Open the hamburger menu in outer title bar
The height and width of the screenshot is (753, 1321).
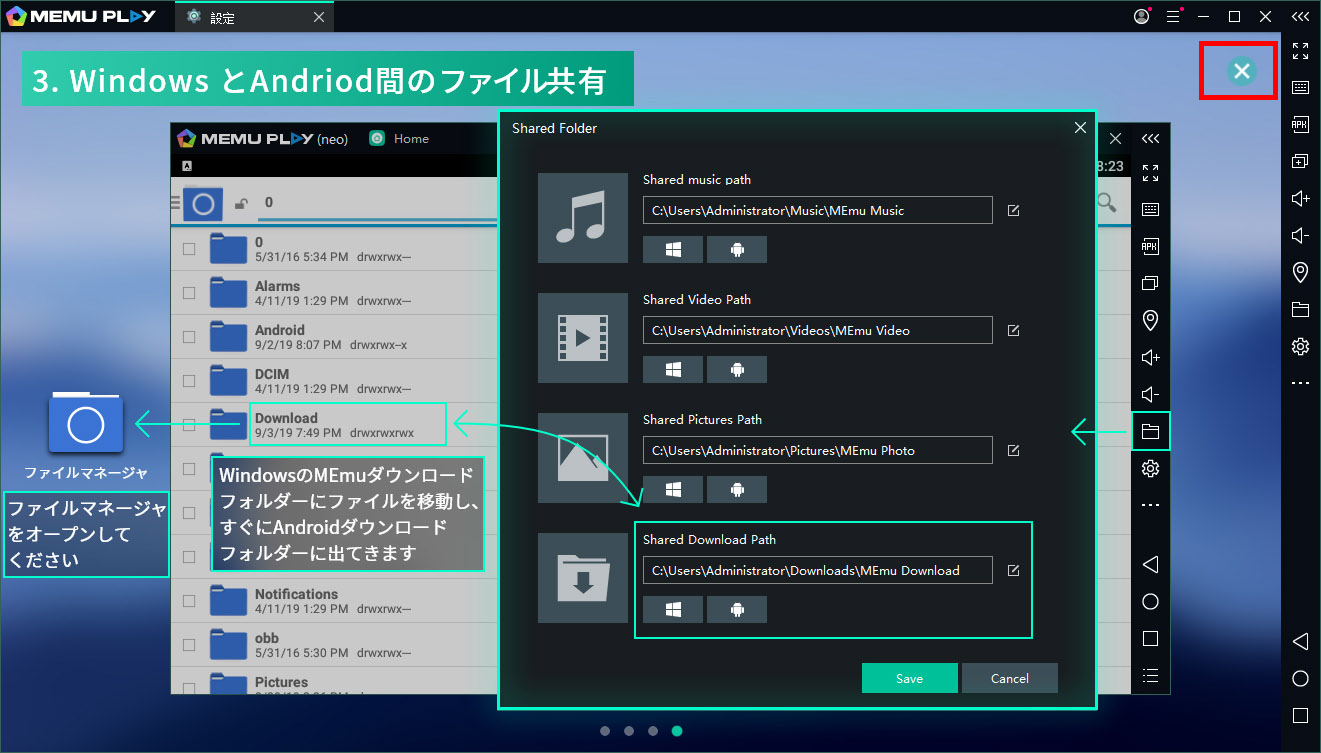[1174, 16]
